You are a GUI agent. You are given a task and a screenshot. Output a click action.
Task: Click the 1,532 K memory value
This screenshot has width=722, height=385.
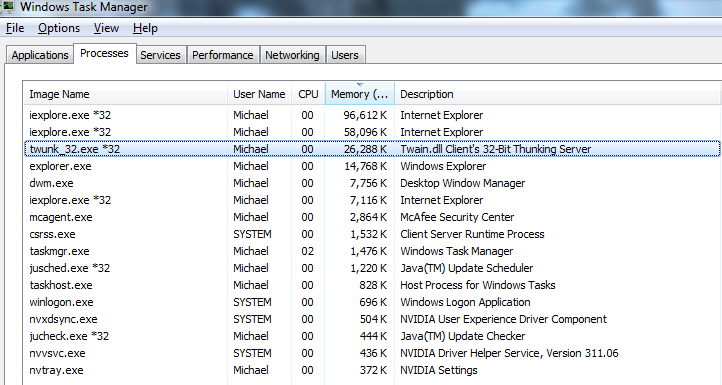(368, 234)
